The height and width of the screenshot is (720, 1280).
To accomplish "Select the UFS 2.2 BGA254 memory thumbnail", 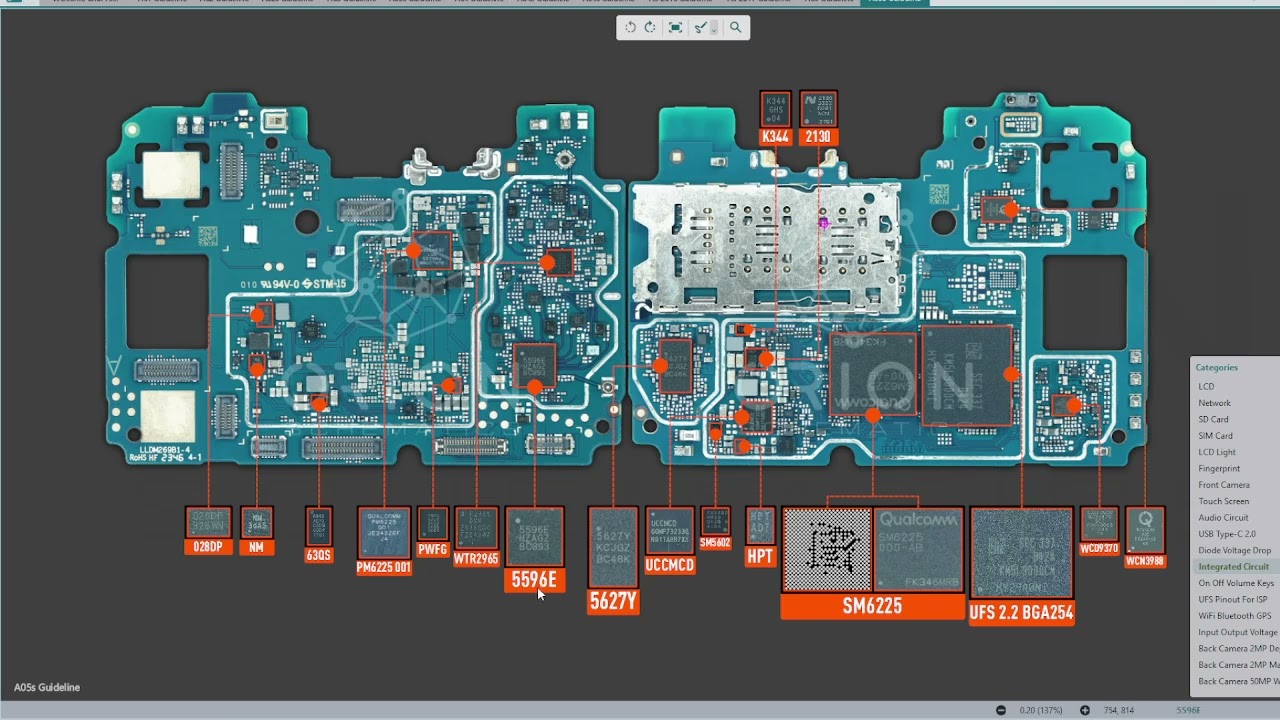I will (x=1021, y=553).
